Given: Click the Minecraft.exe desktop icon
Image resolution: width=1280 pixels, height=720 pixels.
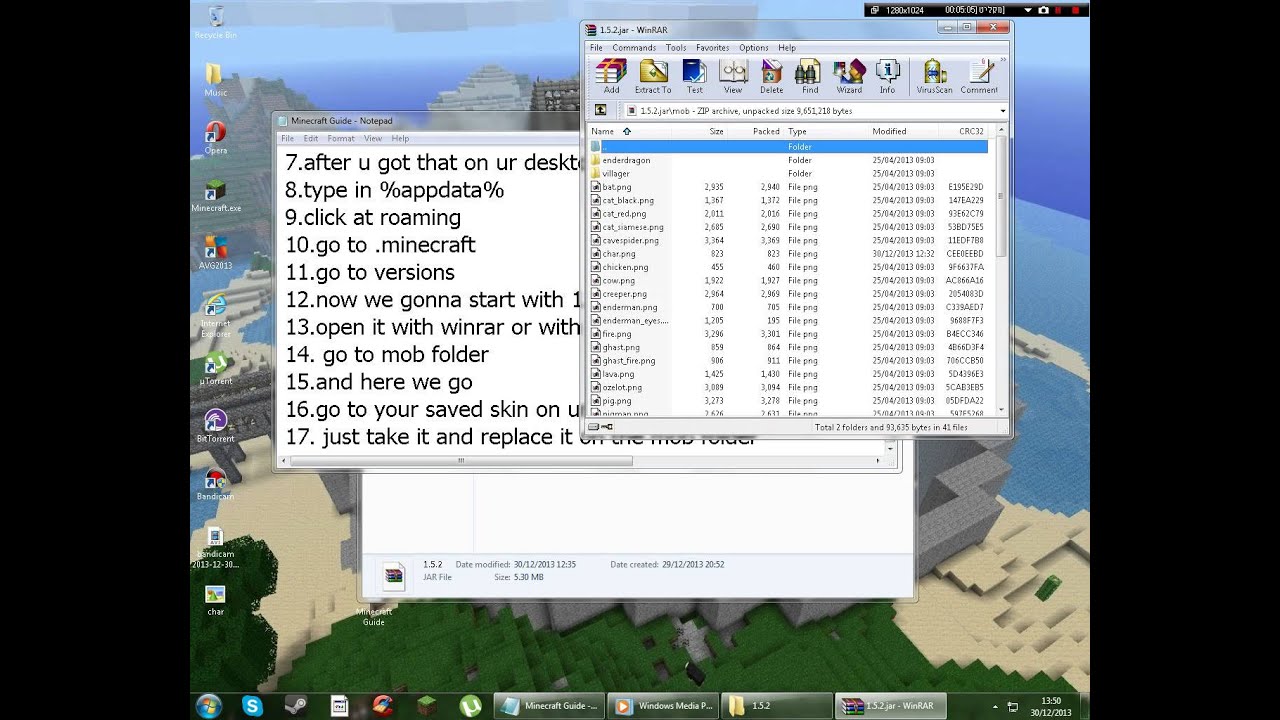Looking at the screenshot, I should pyautogui.click(x=216, y=196).
